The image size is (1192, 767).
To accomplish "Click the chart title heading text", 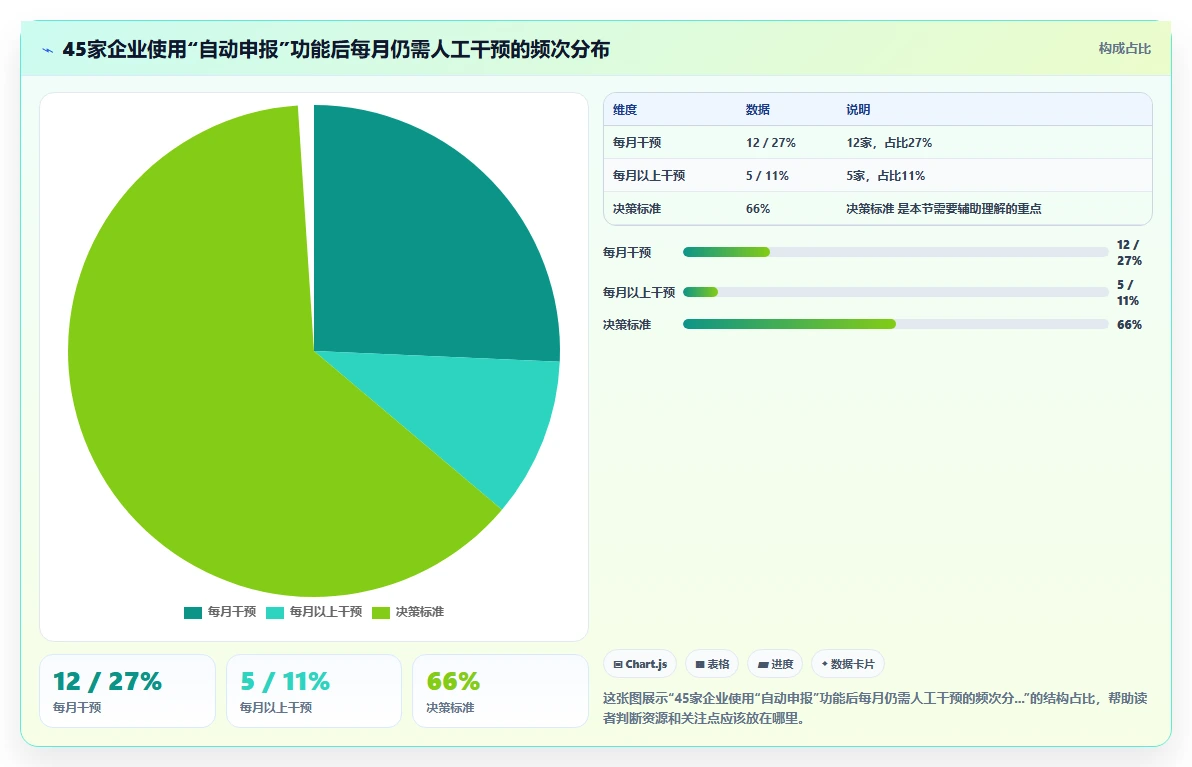I will coord(336,50).
